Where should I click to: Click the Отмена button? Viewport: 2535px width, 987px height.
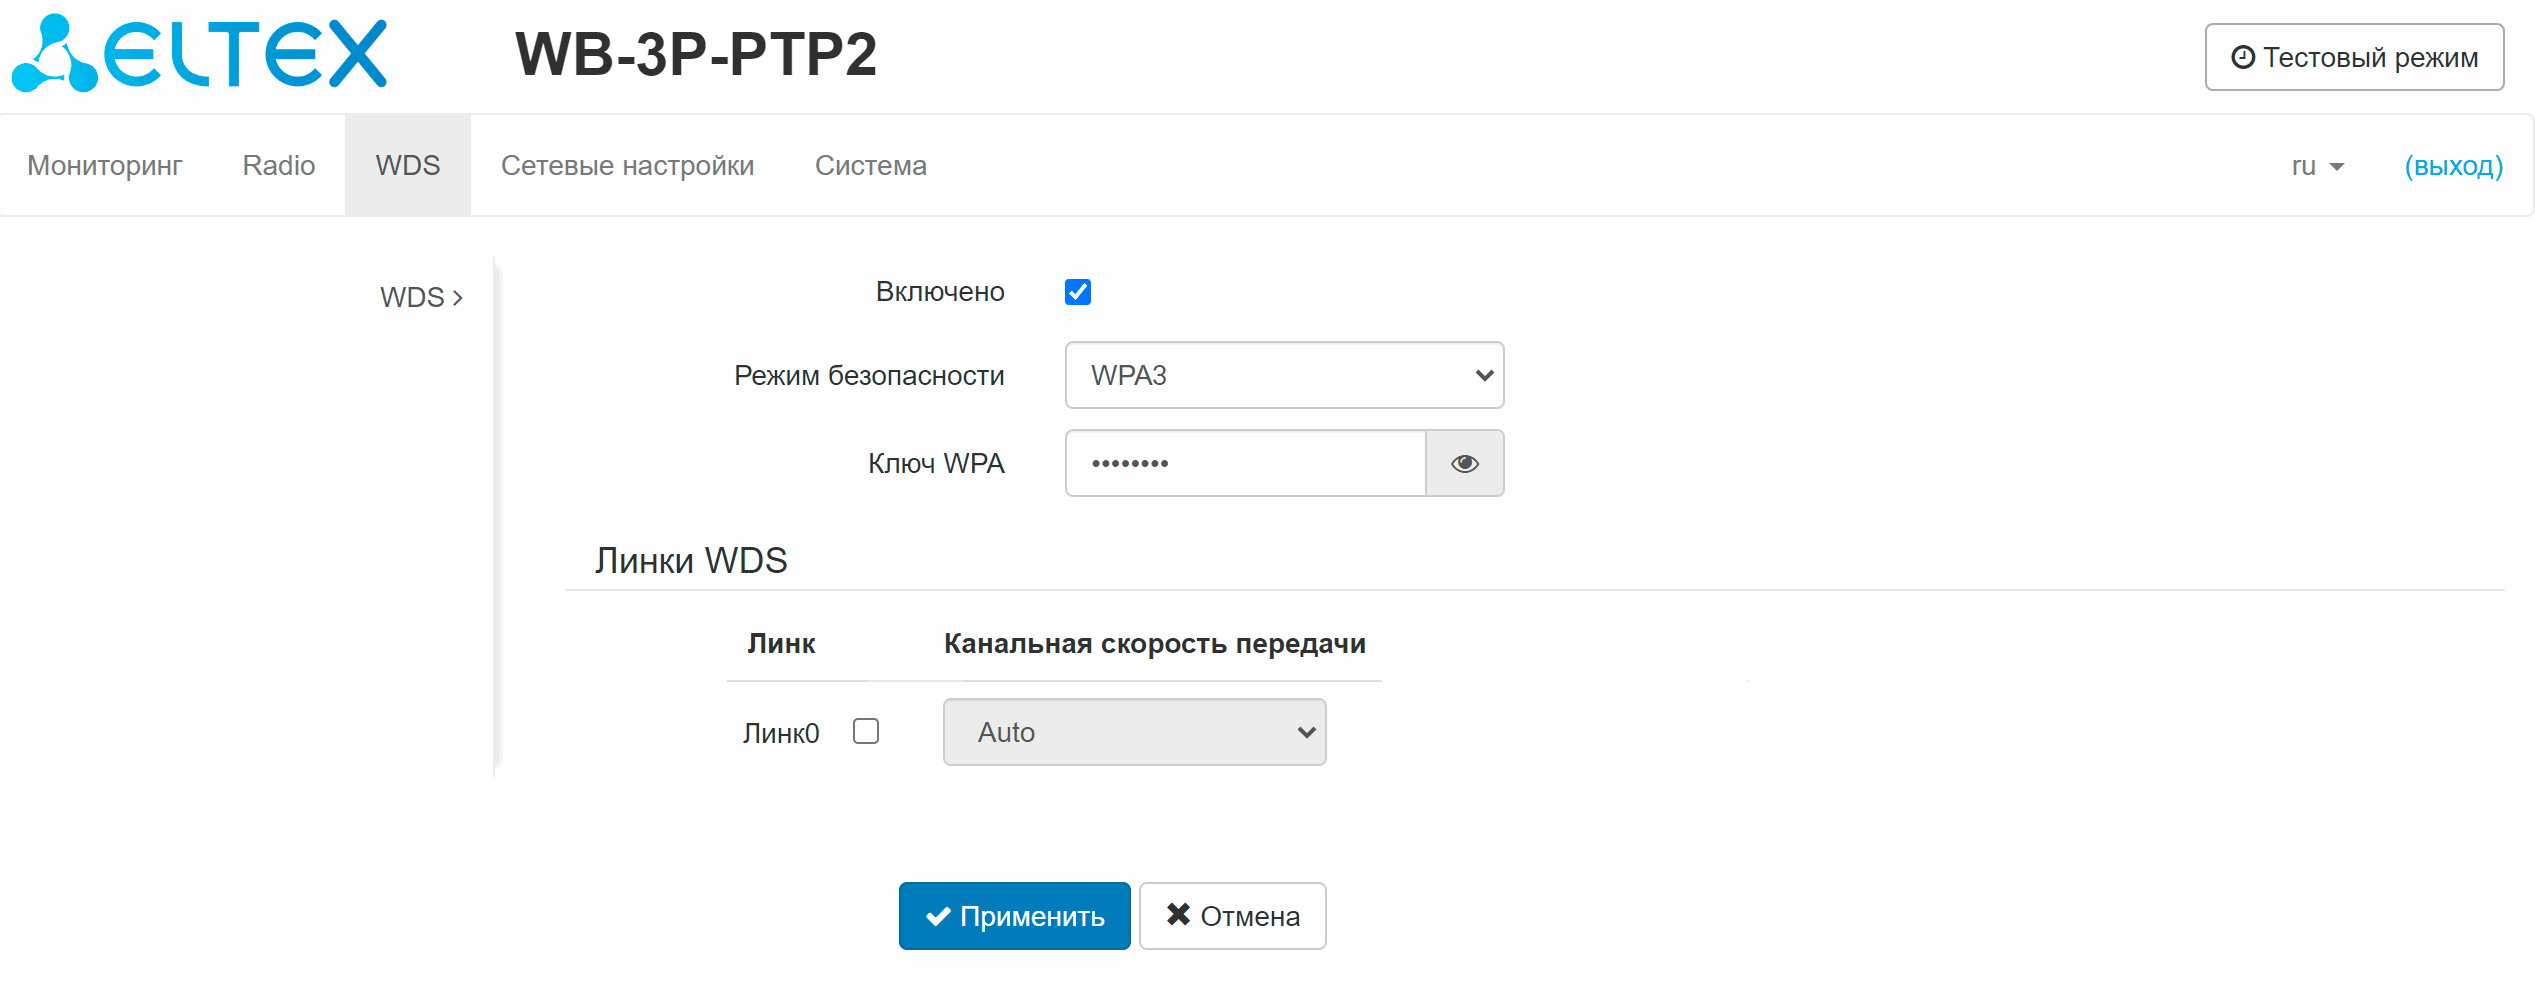click(x=1232, y=916)
